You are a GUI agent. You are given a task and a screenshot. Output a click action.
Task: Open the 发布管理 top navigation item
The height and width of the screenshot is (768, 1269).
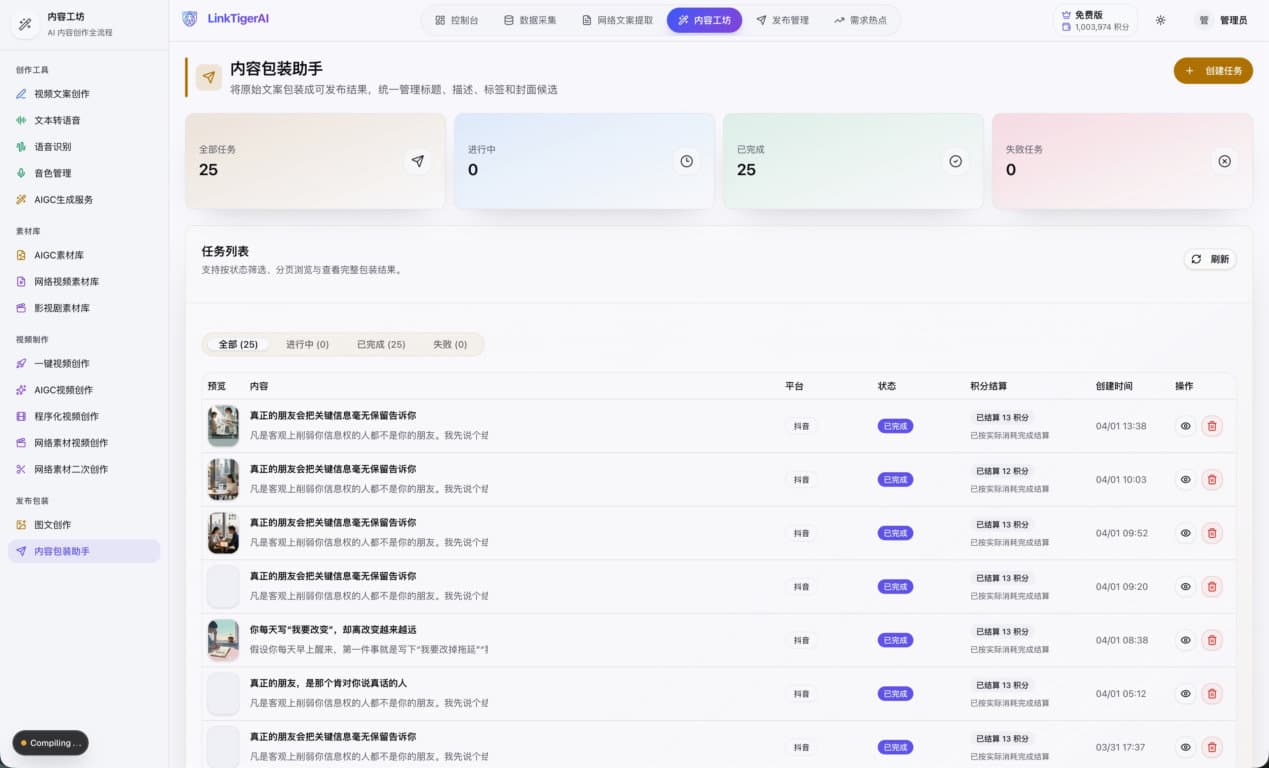782,20
